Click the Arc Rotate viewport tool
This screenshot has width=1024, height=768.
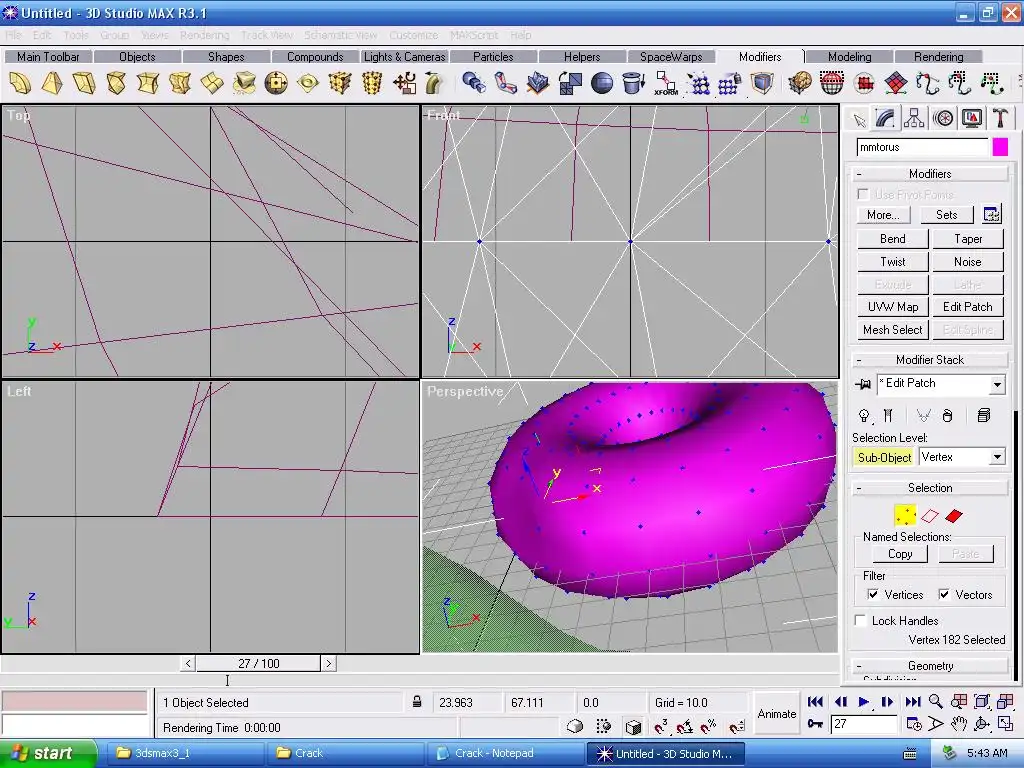click(982, 724)
